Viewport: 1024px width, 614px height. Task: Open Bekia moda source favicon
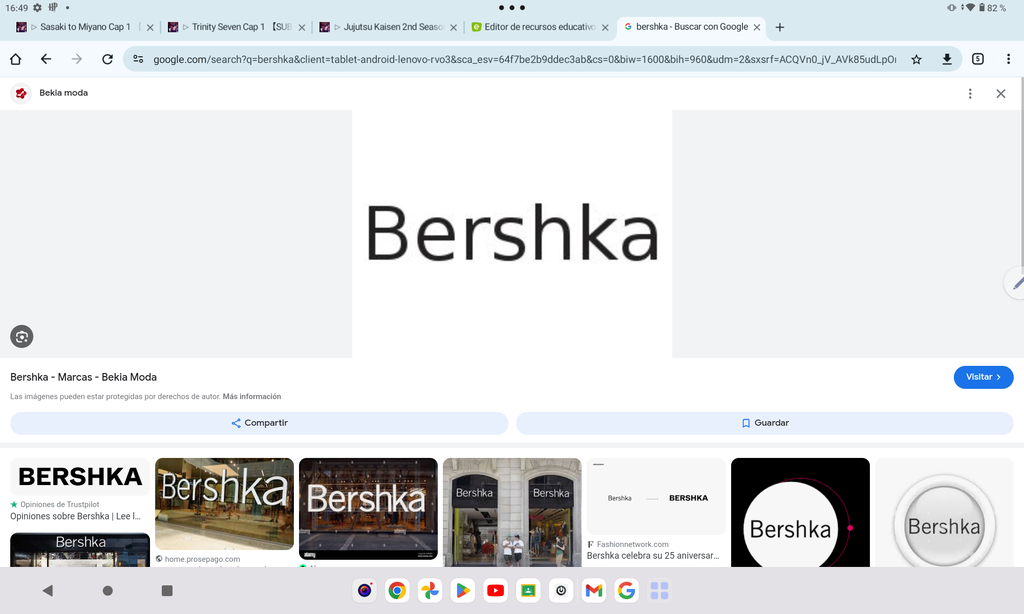(21, 93)
